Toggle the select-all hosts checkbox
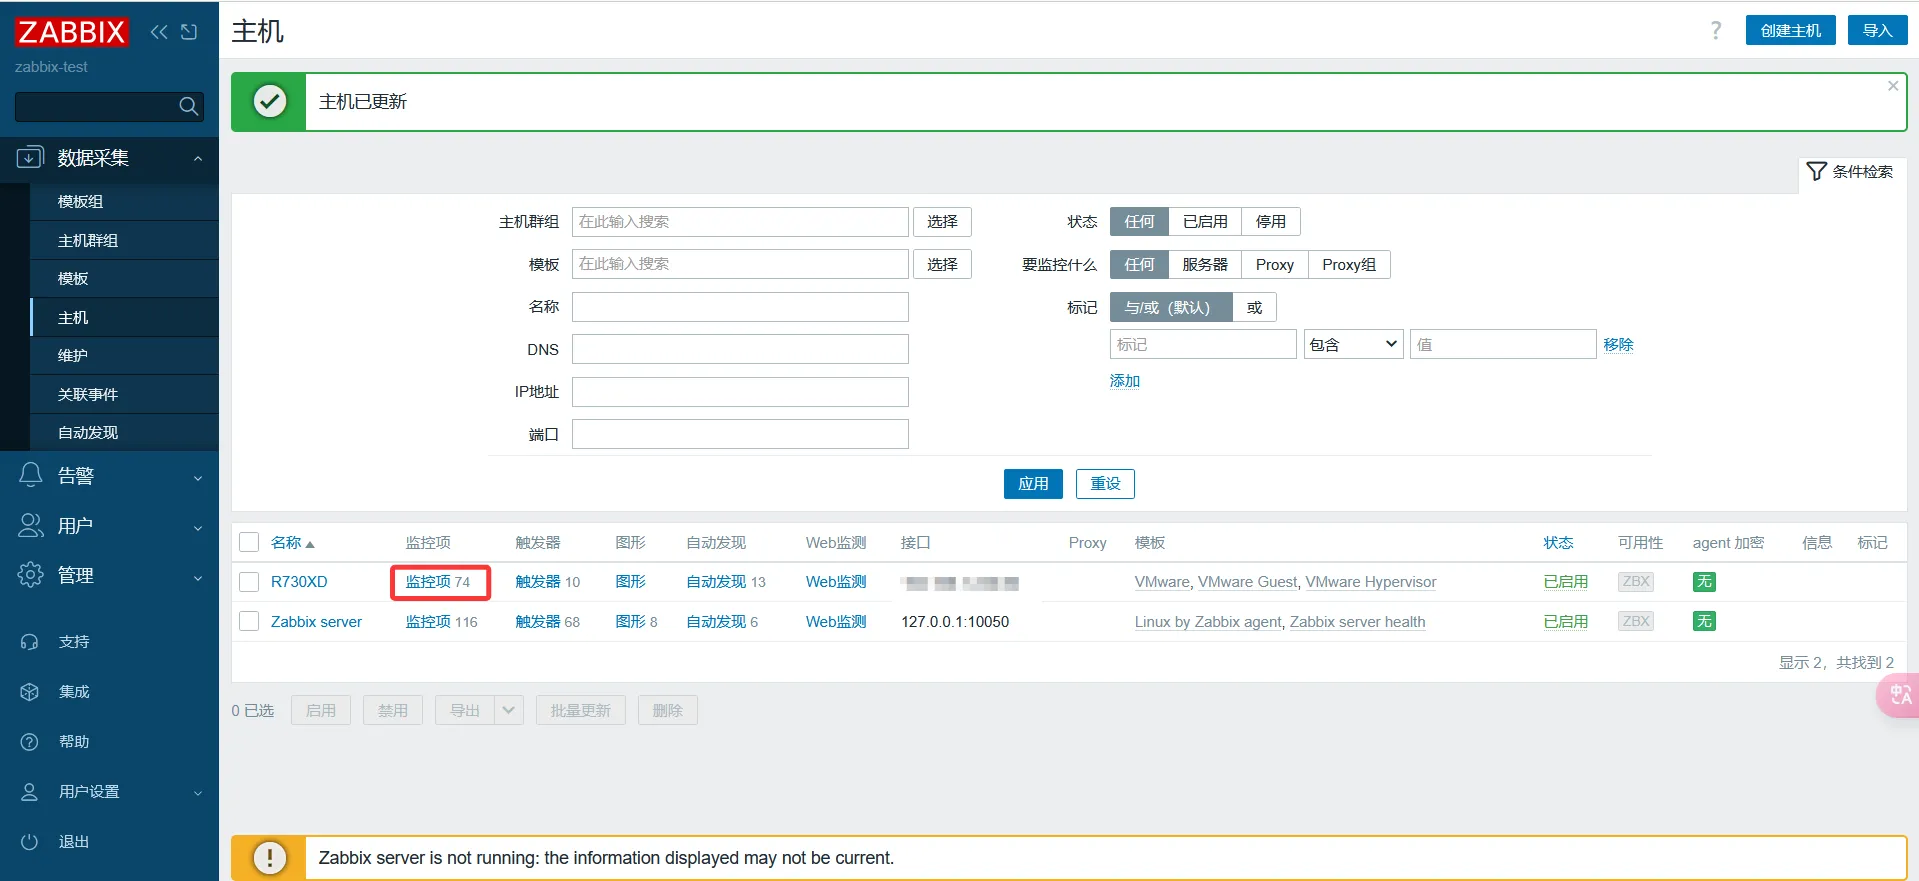Screen dimensions: 1919x881 [x=249, y=542]
